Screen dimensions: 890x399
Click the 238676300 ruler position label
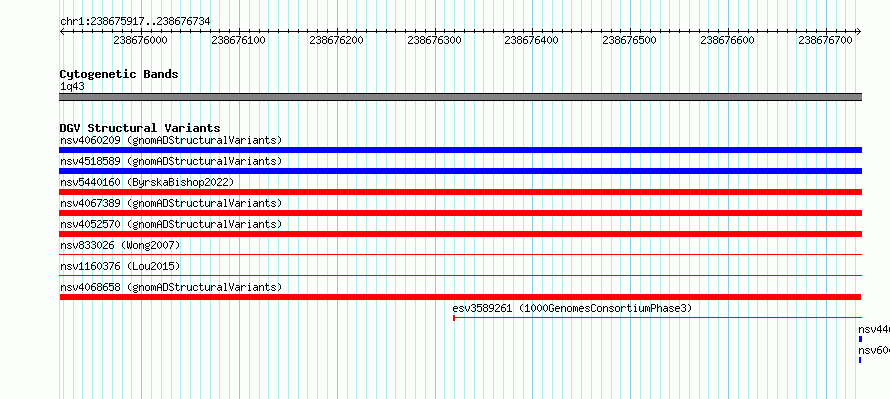click(435, 40)
